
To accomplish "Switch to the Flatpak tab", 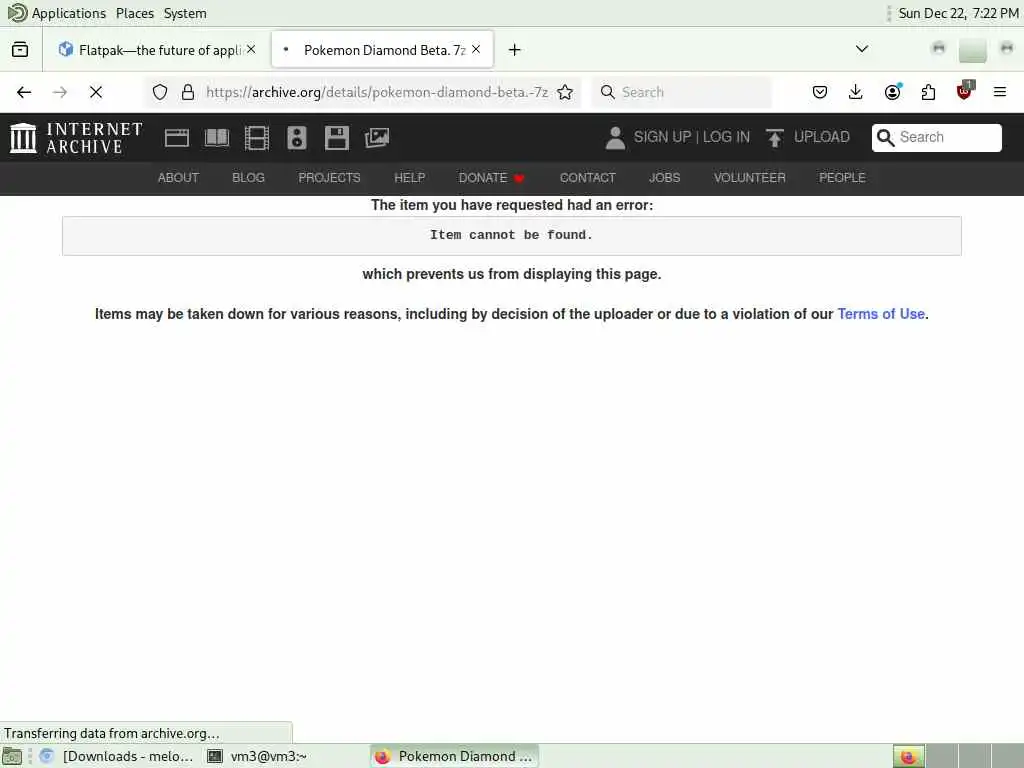I will tap(157, 50).
